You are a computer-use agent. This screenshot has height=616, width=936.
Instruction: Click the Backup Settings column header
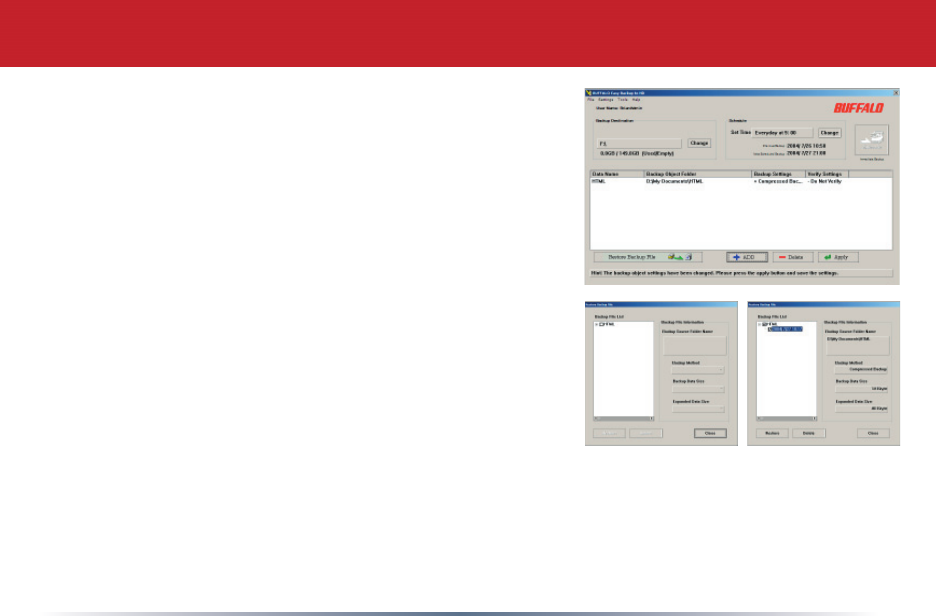tap(778, 174)
